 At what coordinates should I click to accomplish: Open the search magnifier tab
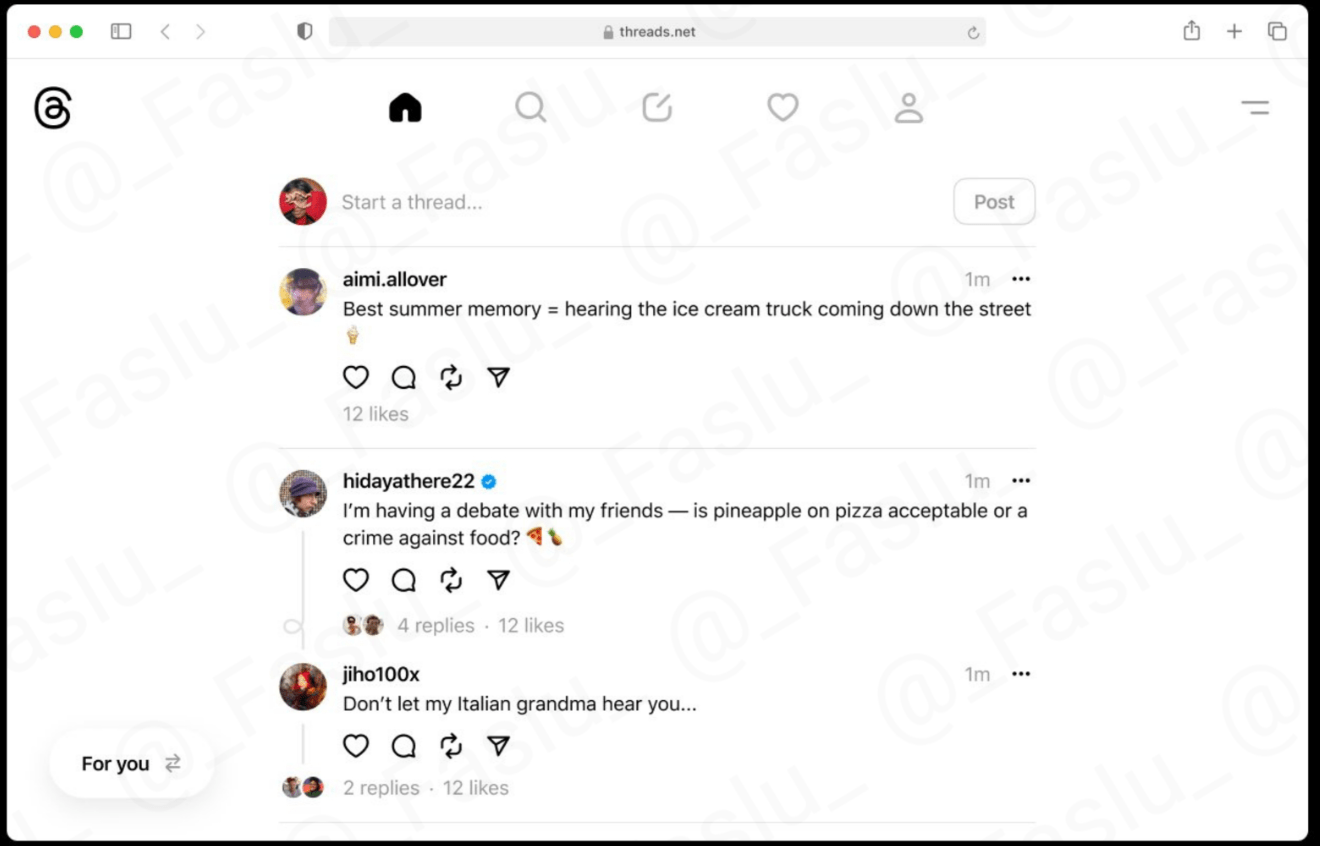[531, 107]
